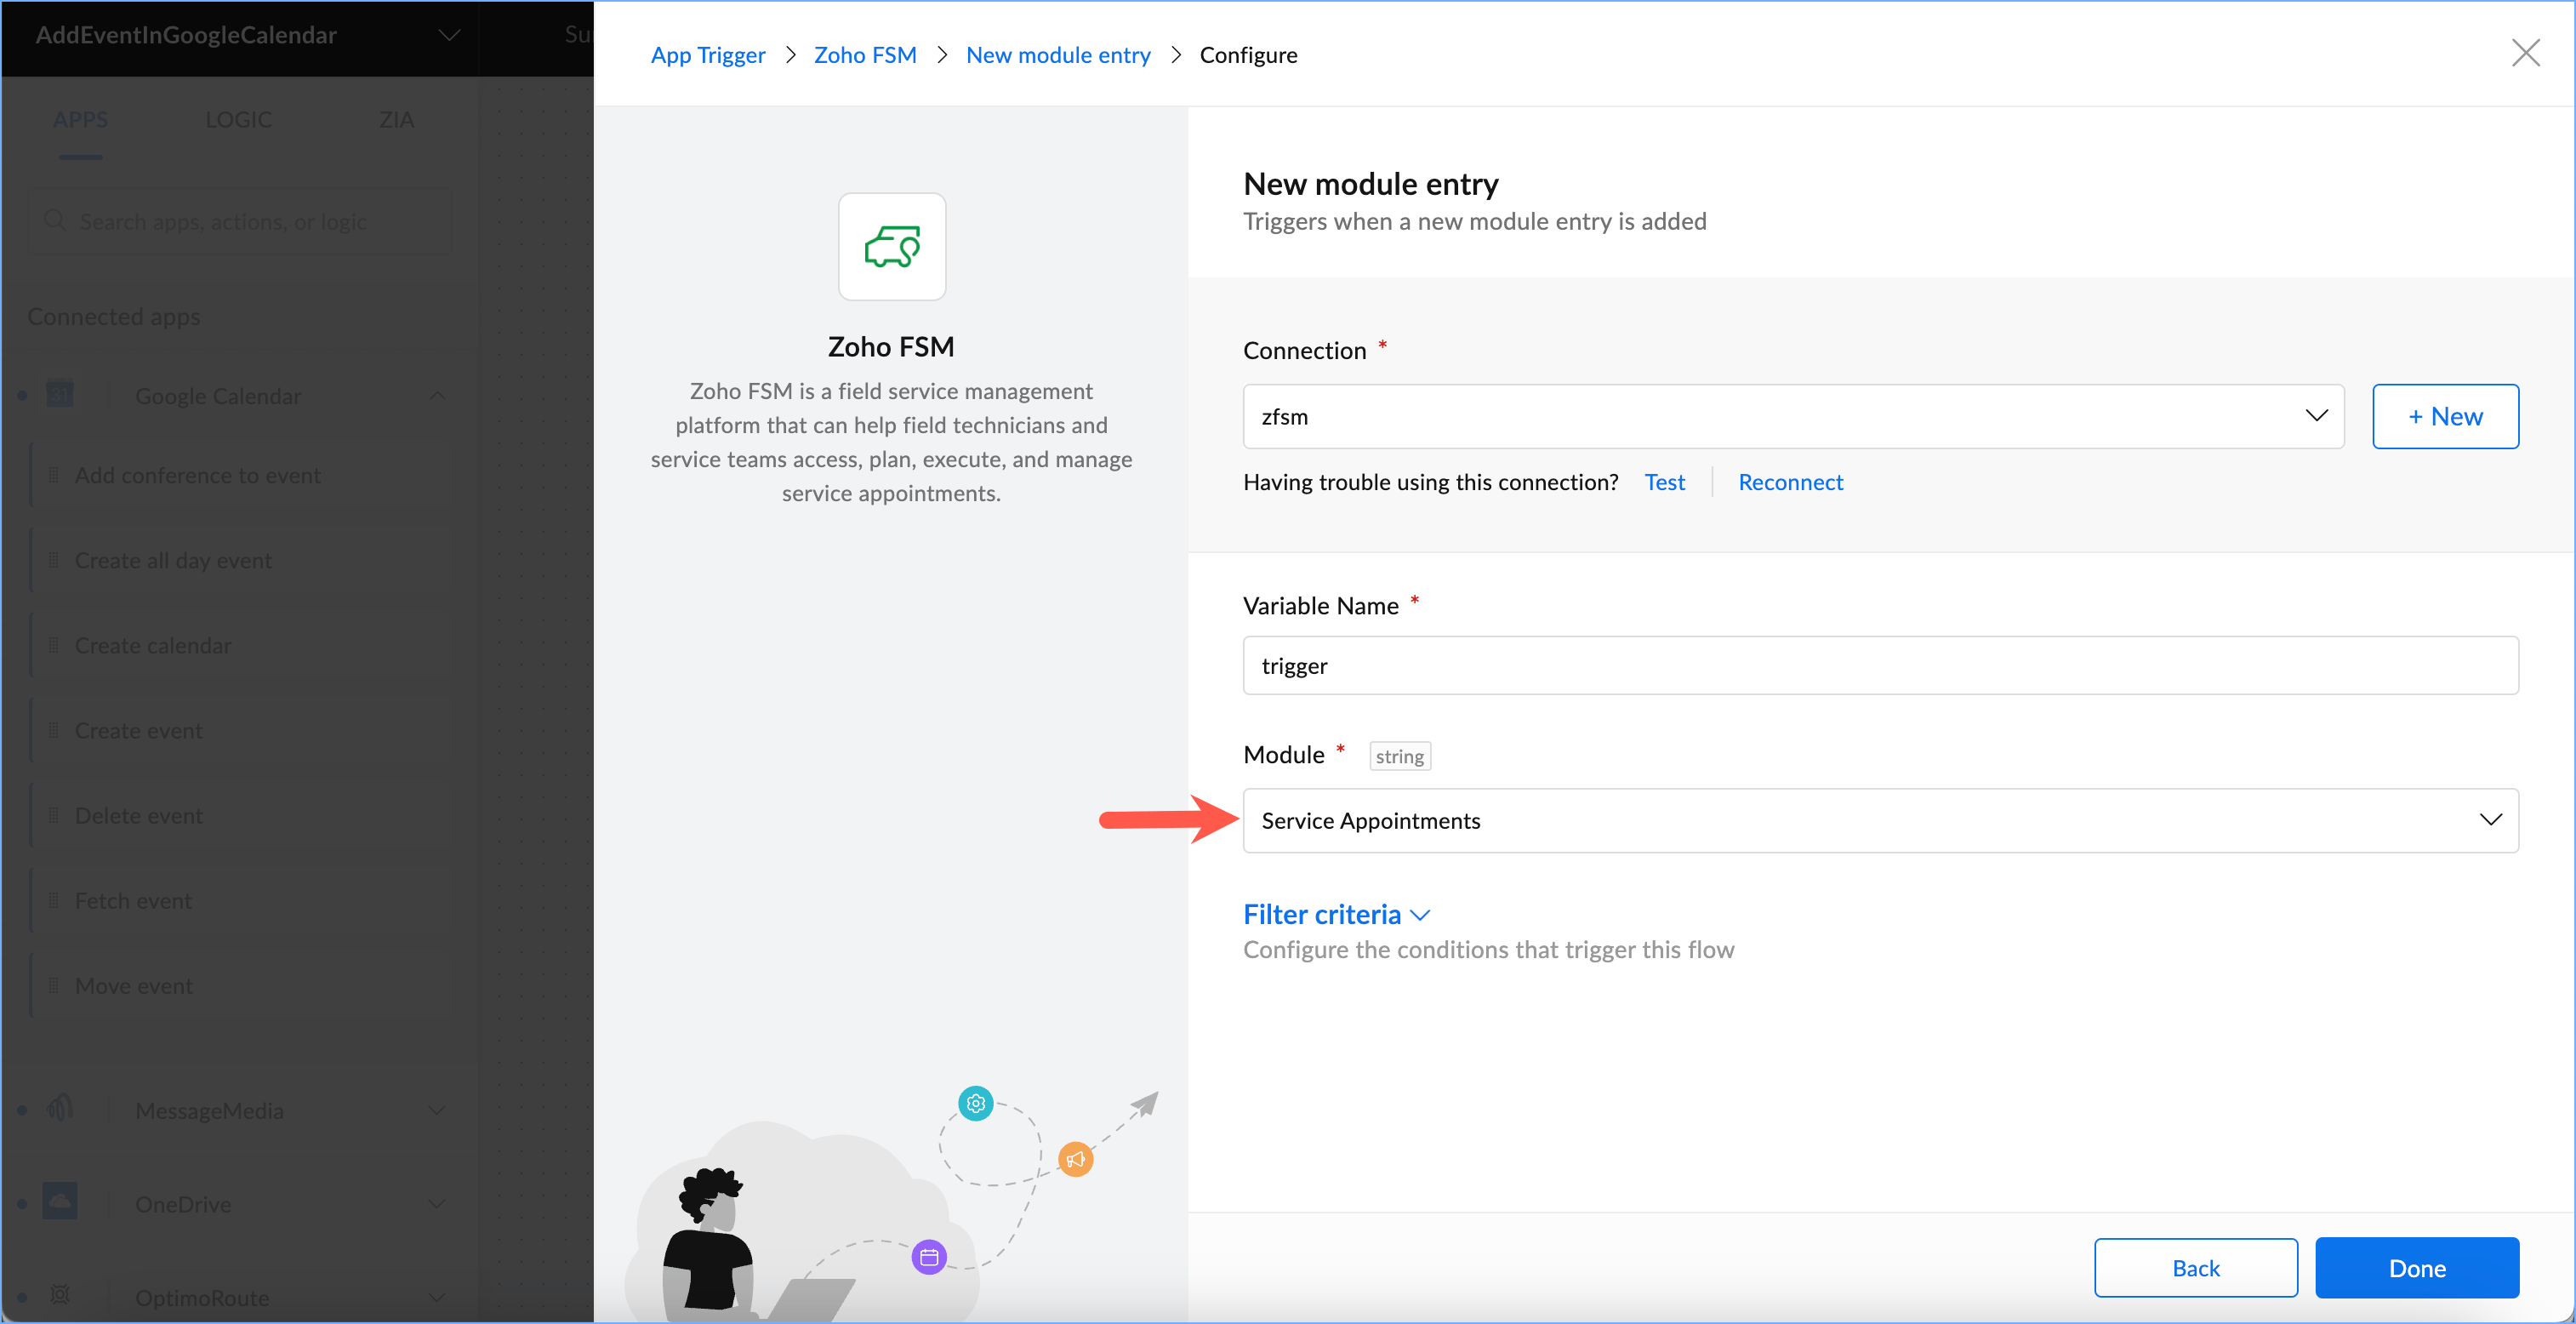Click the MessageMedia app icon
This screenshot has height=1324, width=2576.
click(60, 1109)
